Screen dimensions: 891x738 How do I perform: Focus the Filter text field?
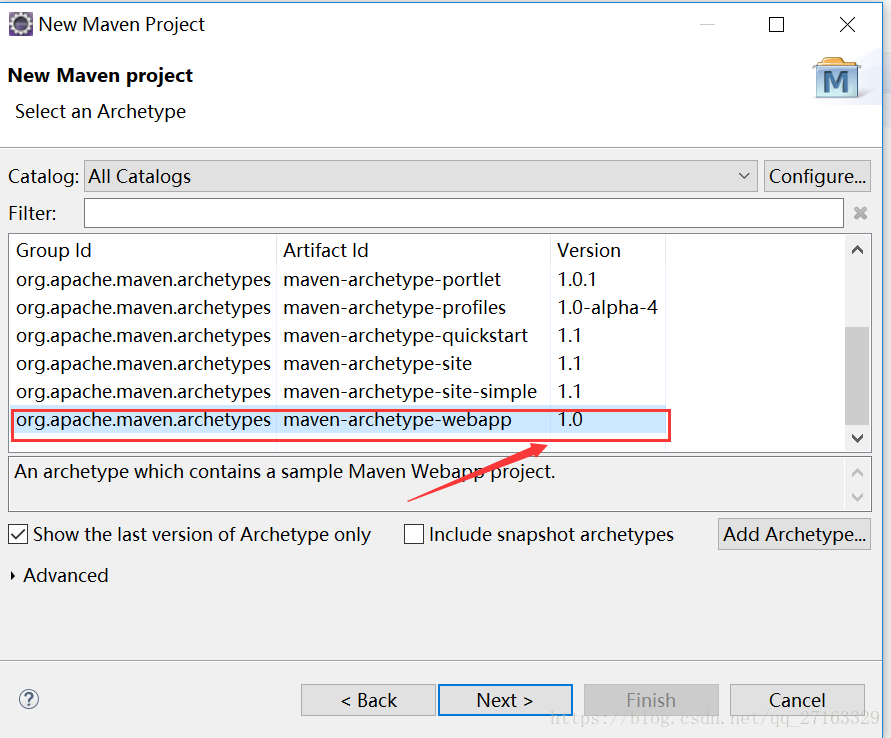click(464, 213)
